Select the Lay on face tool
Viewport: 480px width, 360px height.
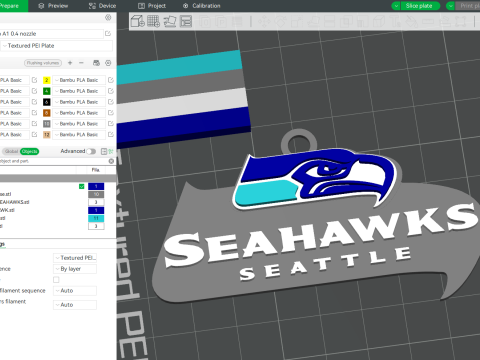click(313, 22)
